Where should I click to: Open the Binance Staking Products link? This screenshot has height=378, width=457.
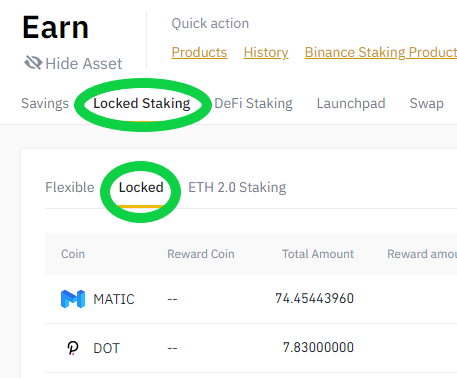tap(381, 52)
